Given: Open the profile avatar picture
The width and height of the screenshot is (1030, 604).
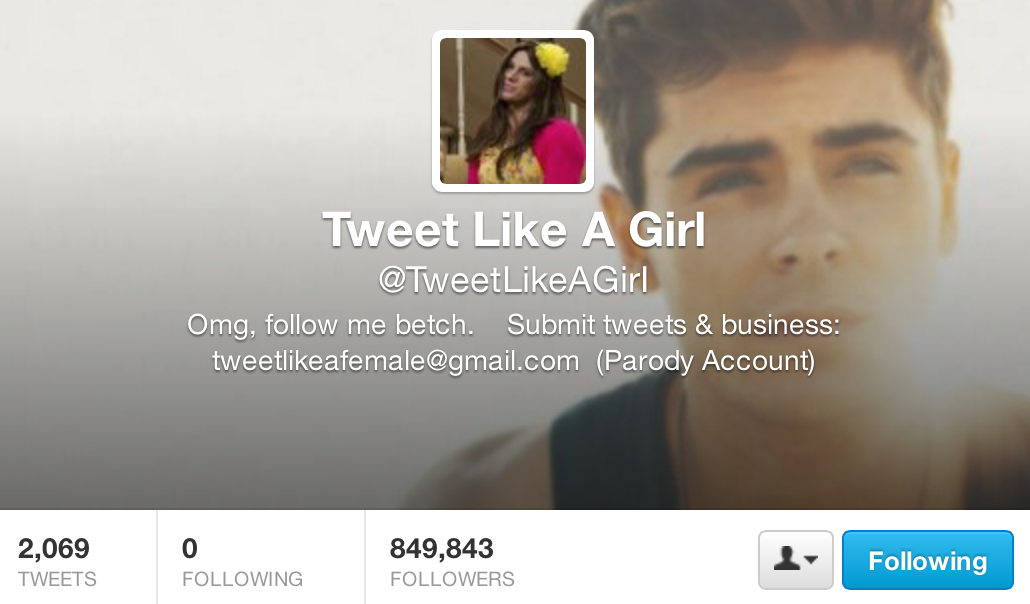Looking at the screenshot, I should pos(512,111).
